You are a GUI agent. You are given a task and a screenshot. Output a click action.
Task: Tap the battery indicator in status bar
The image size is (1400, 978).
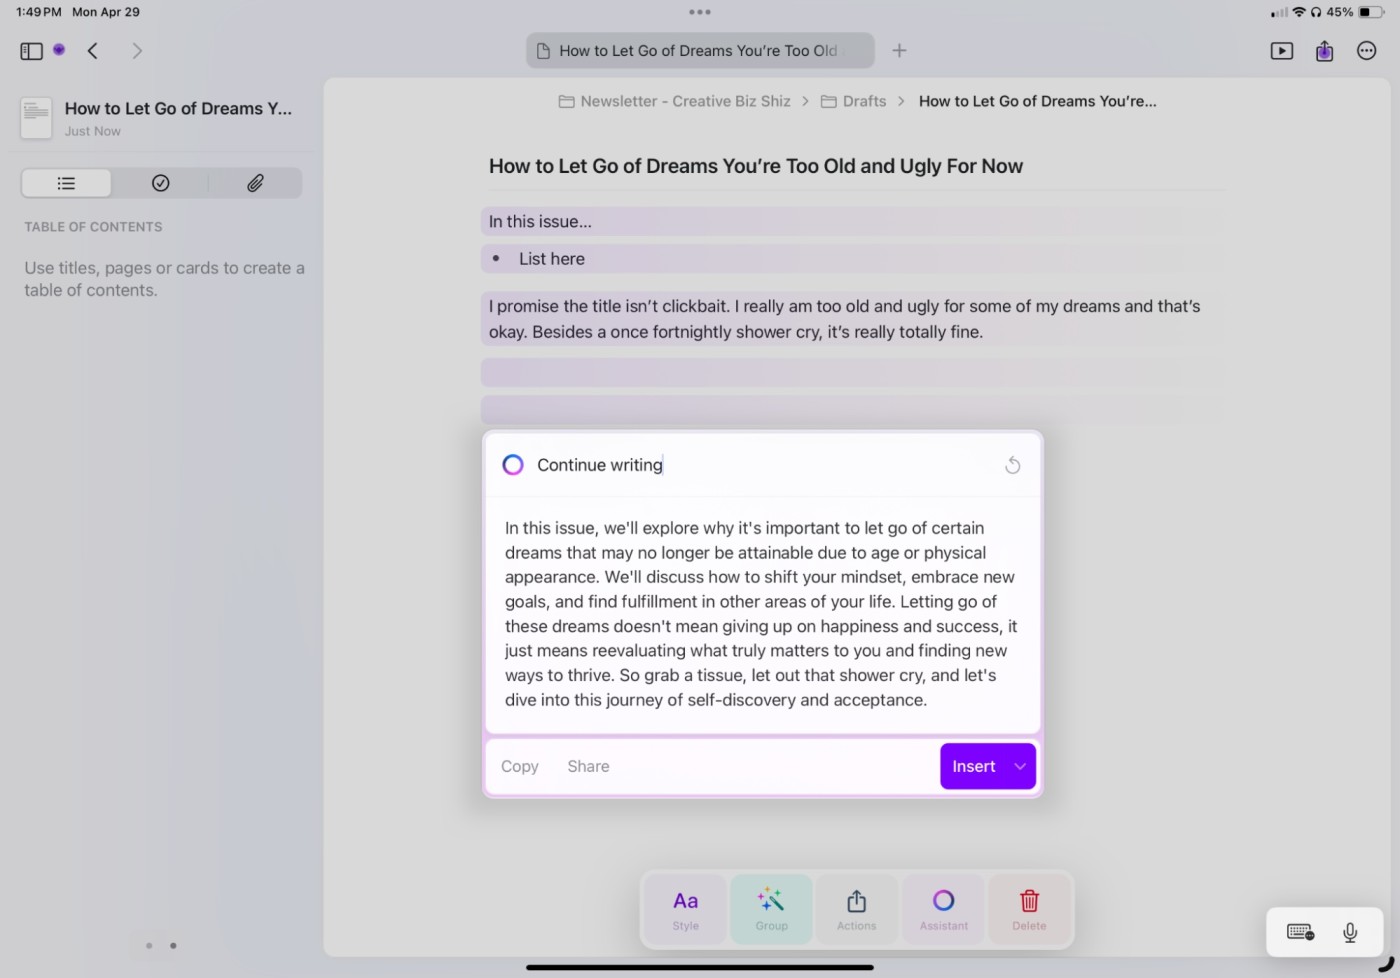pyautogui.click(x=1372, y=12)
